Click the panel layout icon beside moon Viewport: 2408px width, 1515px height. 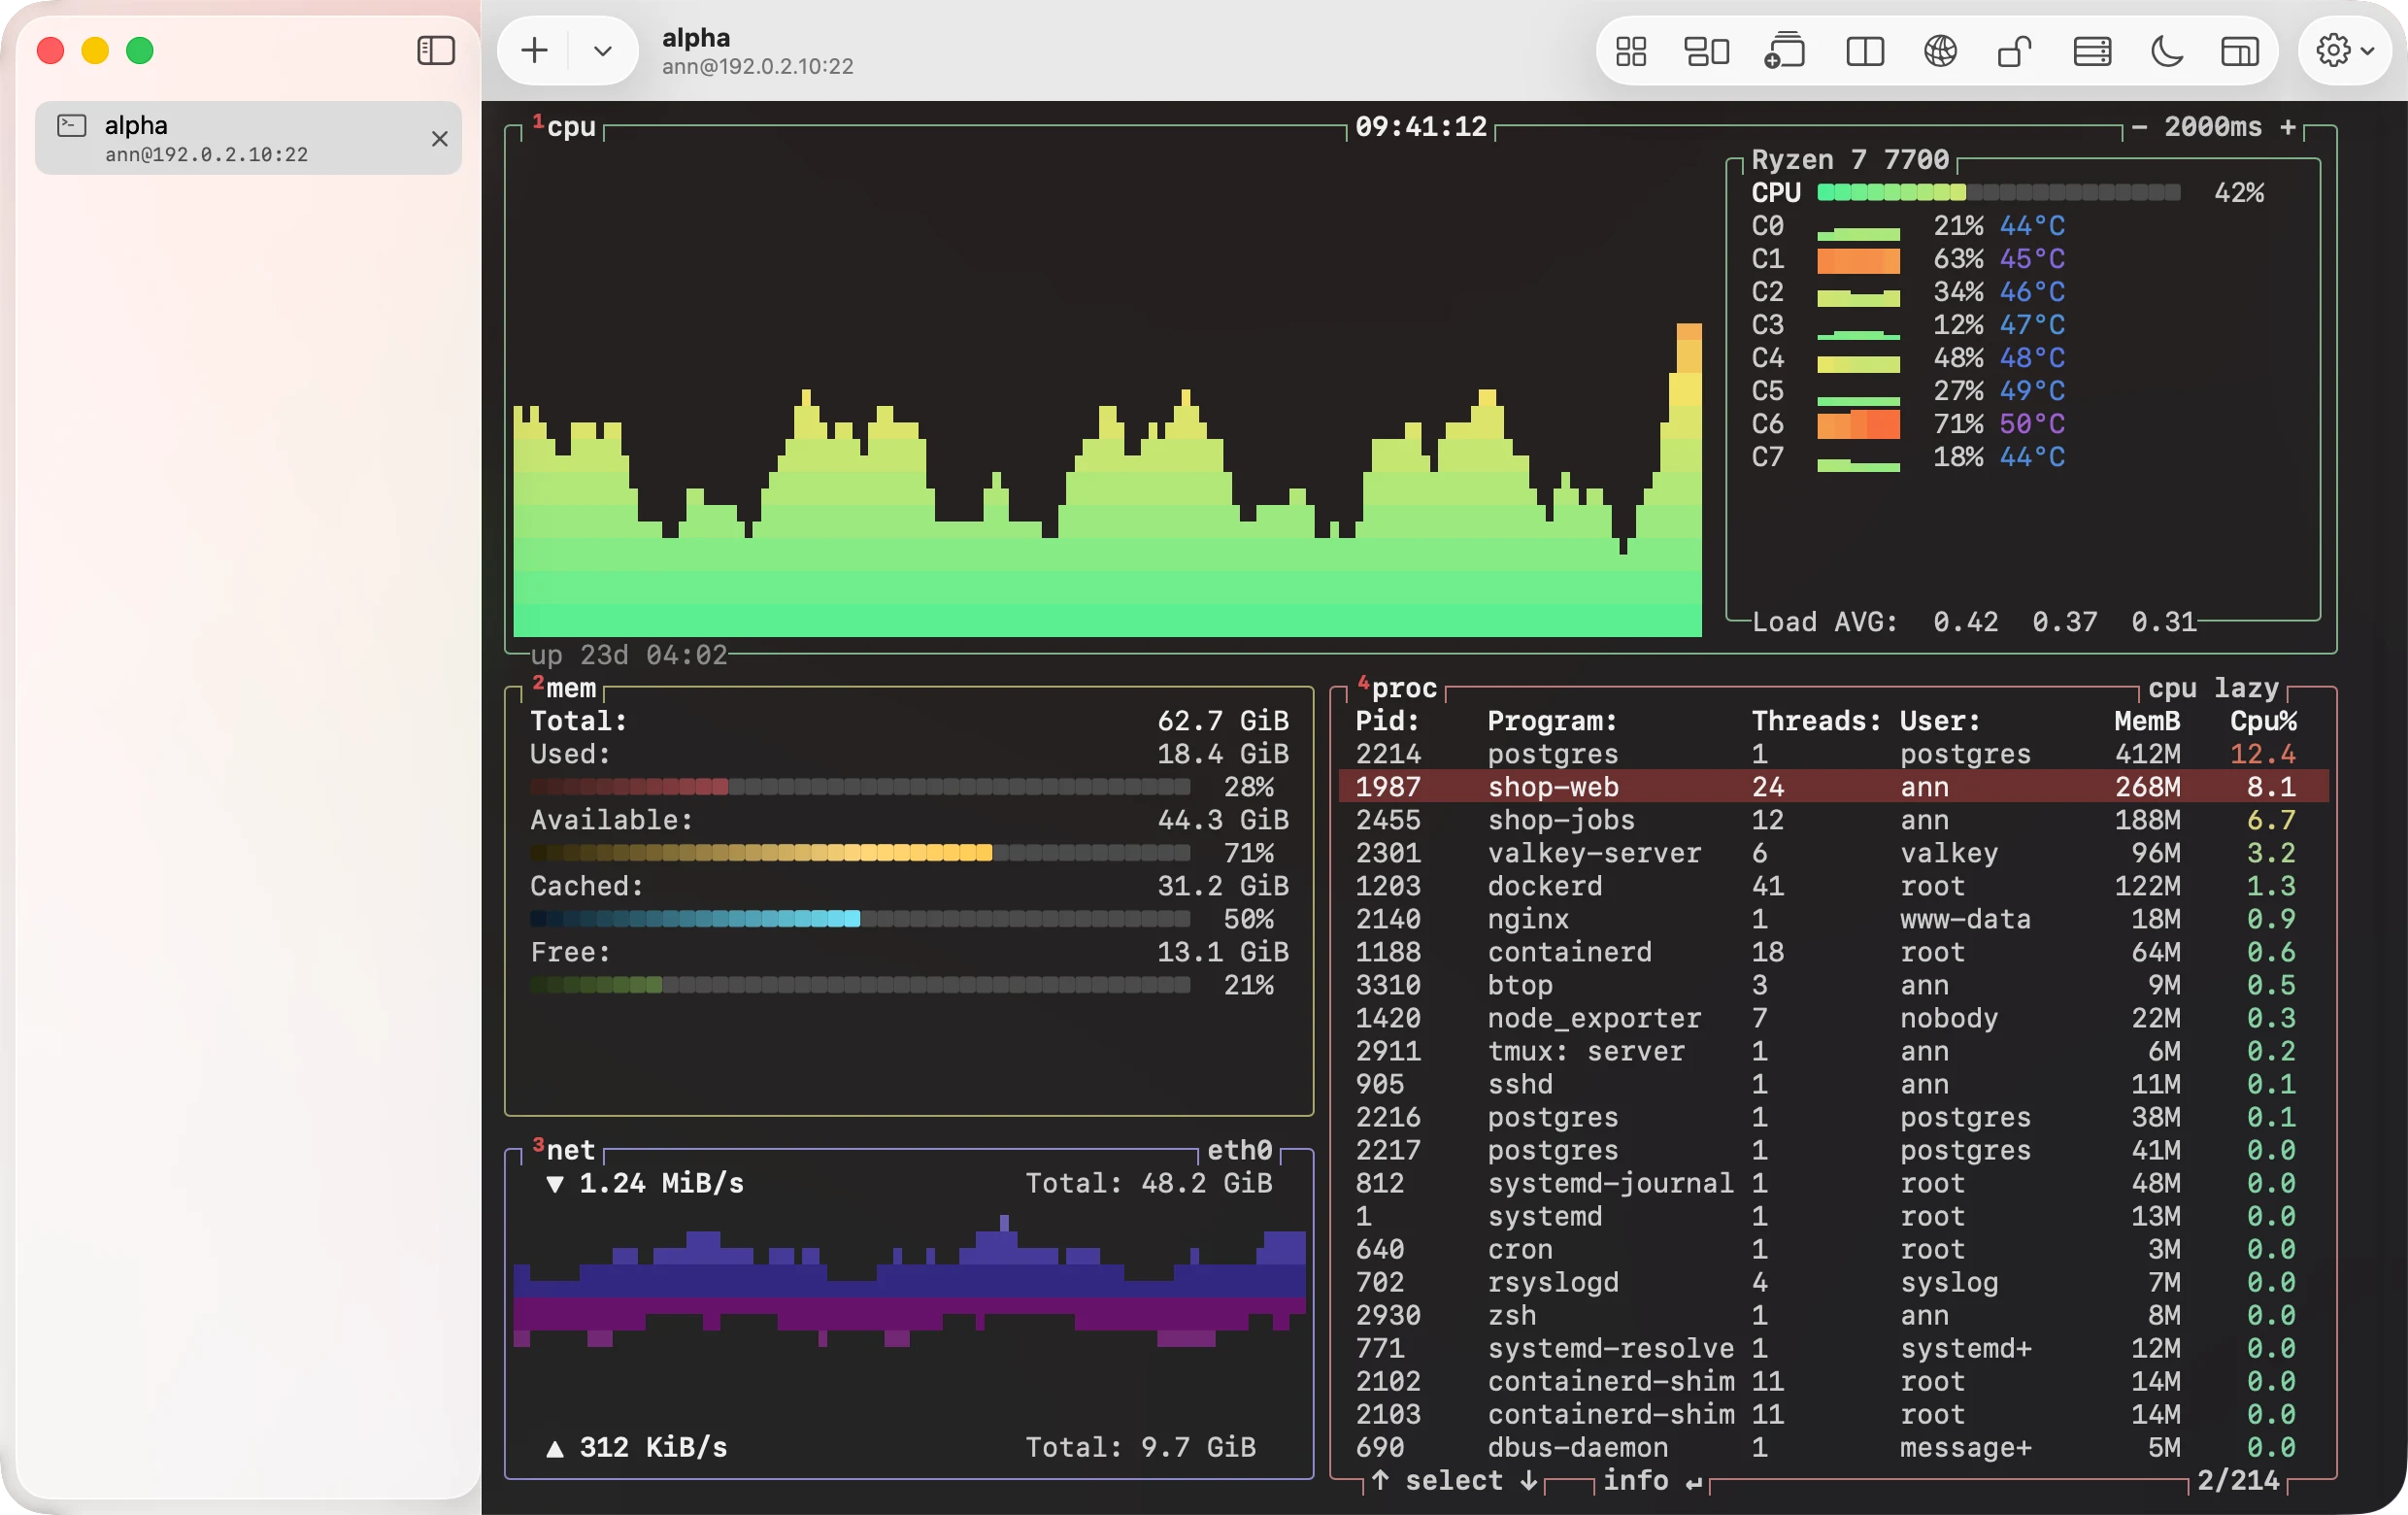click(x=2239, y=51)
